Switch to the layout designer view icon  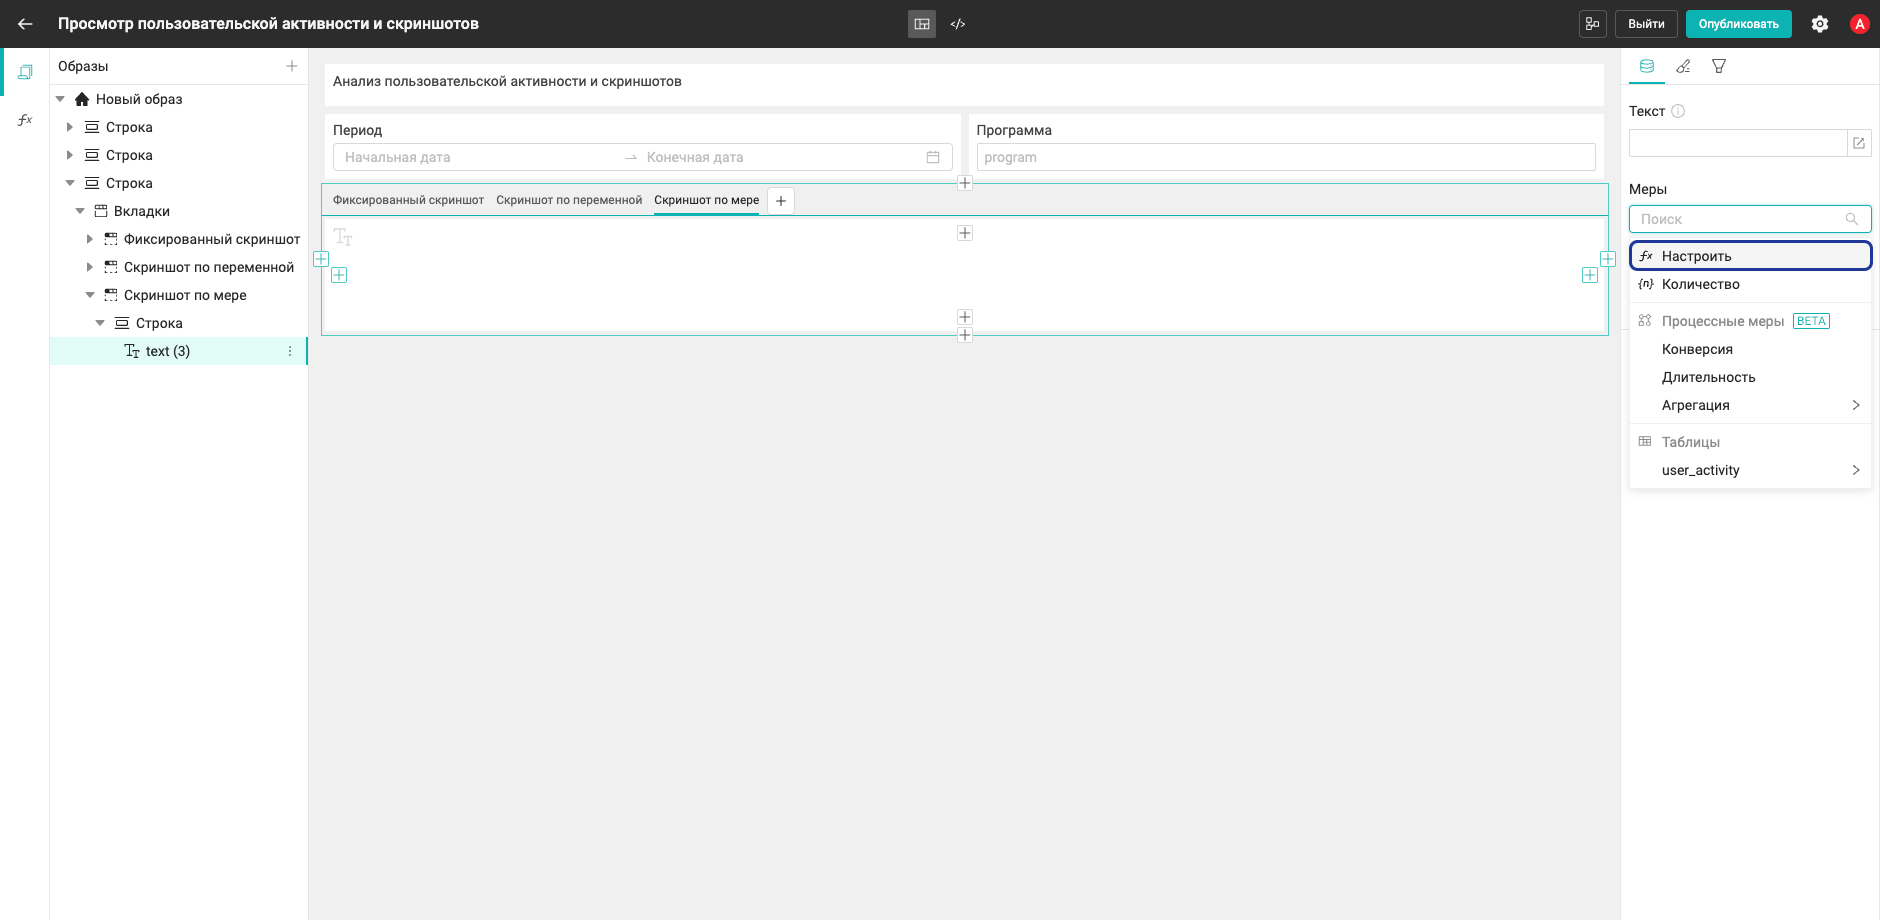(922, 24)
